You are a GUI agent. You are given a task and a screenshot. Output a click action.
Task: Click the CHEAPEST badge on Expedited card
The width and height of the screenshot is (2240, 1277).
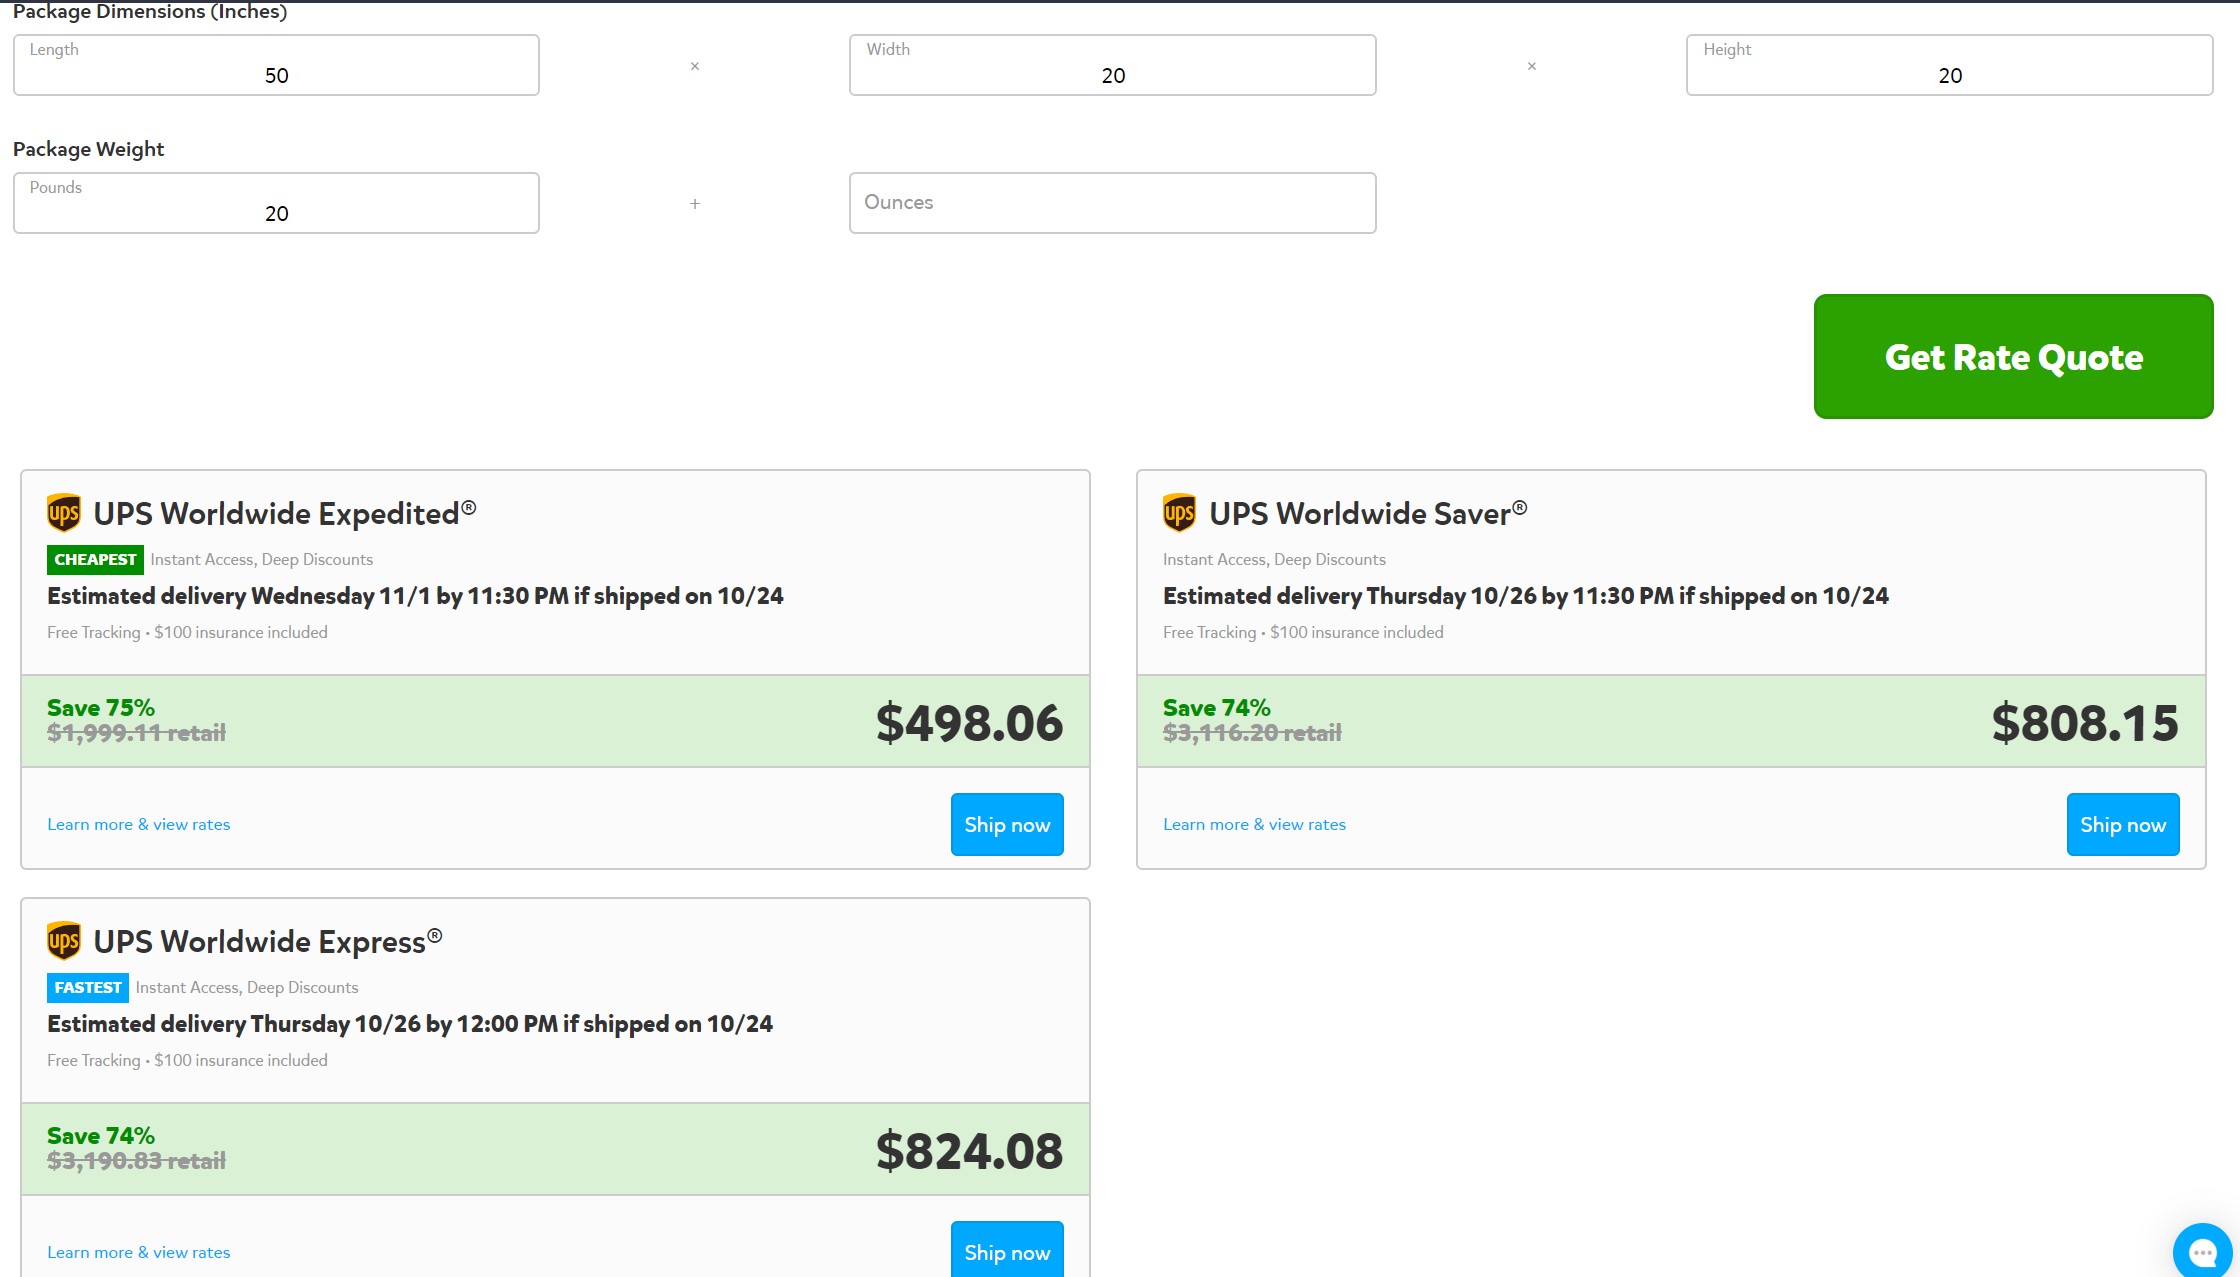tap(95, 559)
